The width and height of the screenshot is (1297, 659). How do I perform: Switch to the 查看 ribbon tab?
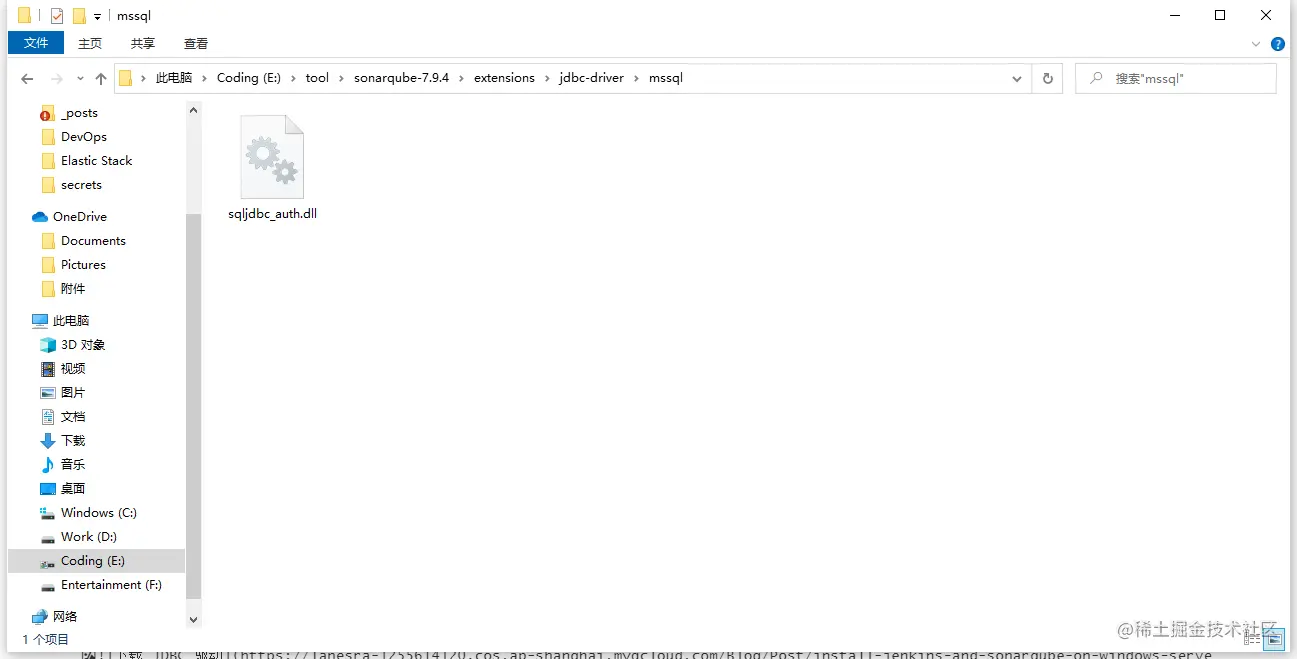196,43
